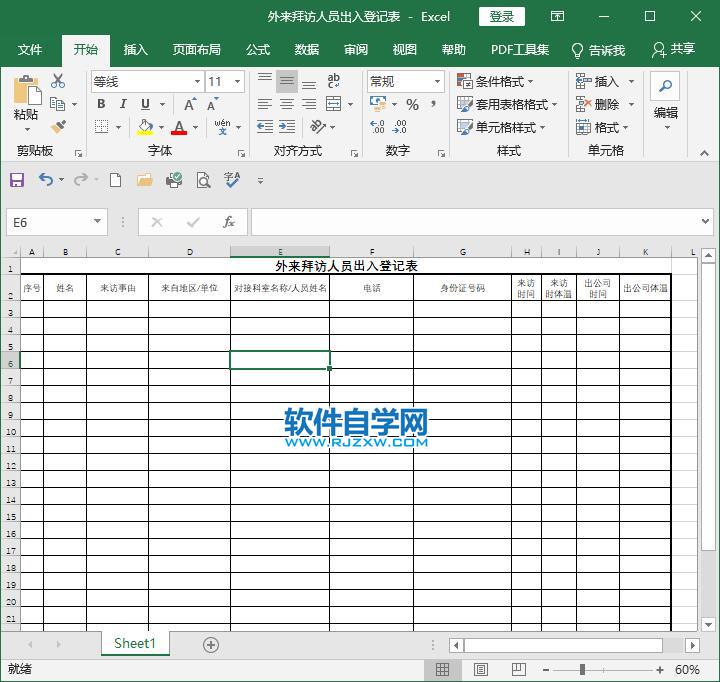This screenshot has height=682, width=720.
Task: Click the Redo arrow icon
Action: [80, 179]
